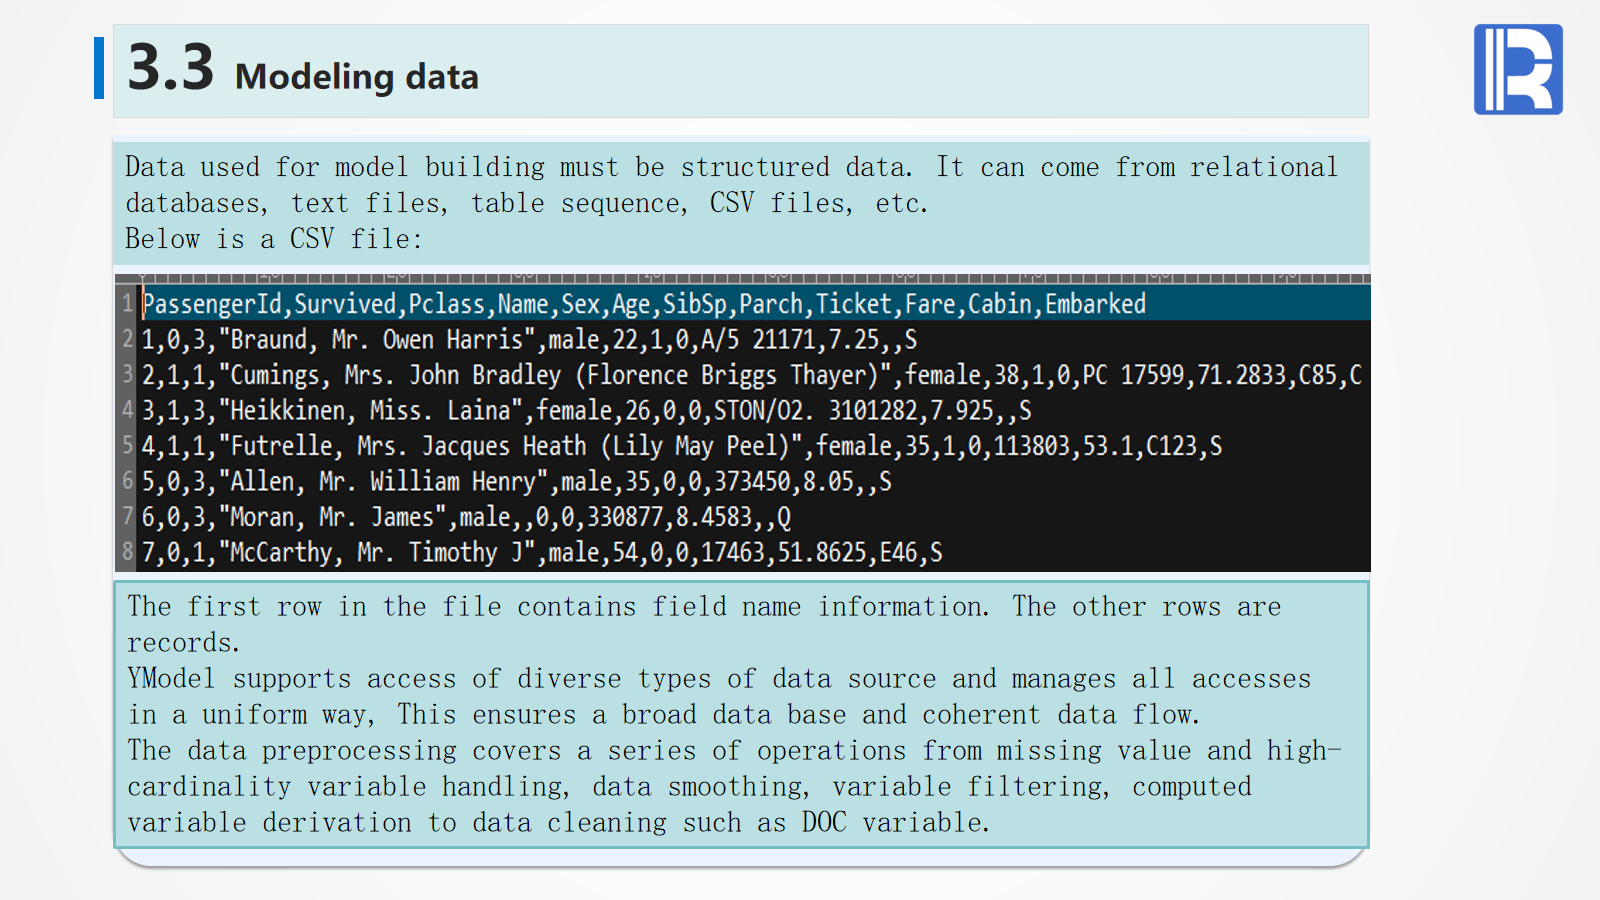Click the blue R logo icon
Viewport: 1600px width, 900px height.
tap(1517, 69)
